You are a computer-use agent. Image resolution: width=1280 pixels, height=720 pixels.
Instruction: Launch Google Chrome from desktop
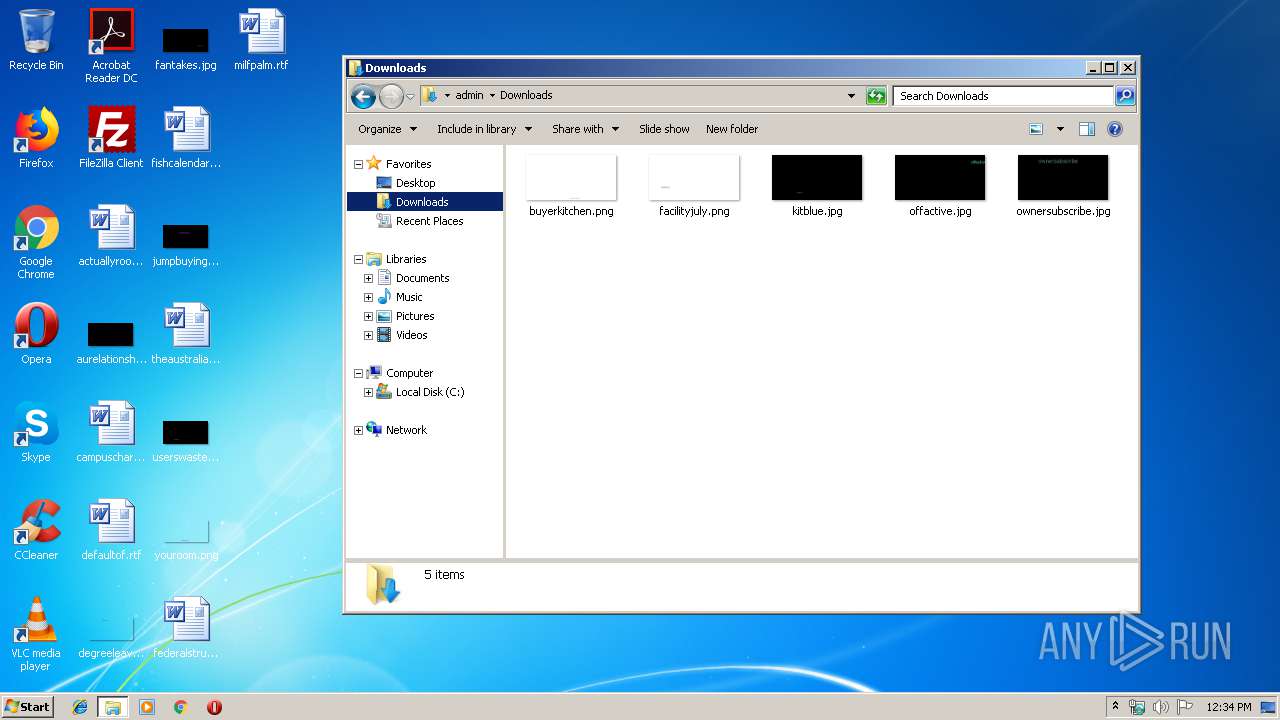tap(36, 242)
